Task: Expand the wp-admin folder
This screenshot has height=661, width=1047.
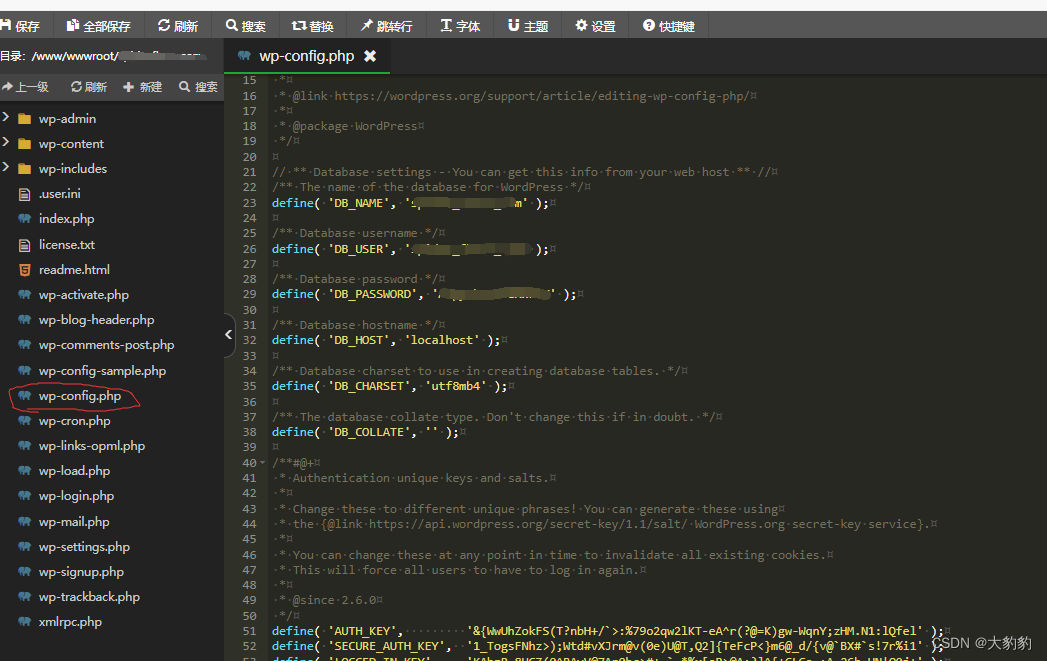Action: pos(7,118)
